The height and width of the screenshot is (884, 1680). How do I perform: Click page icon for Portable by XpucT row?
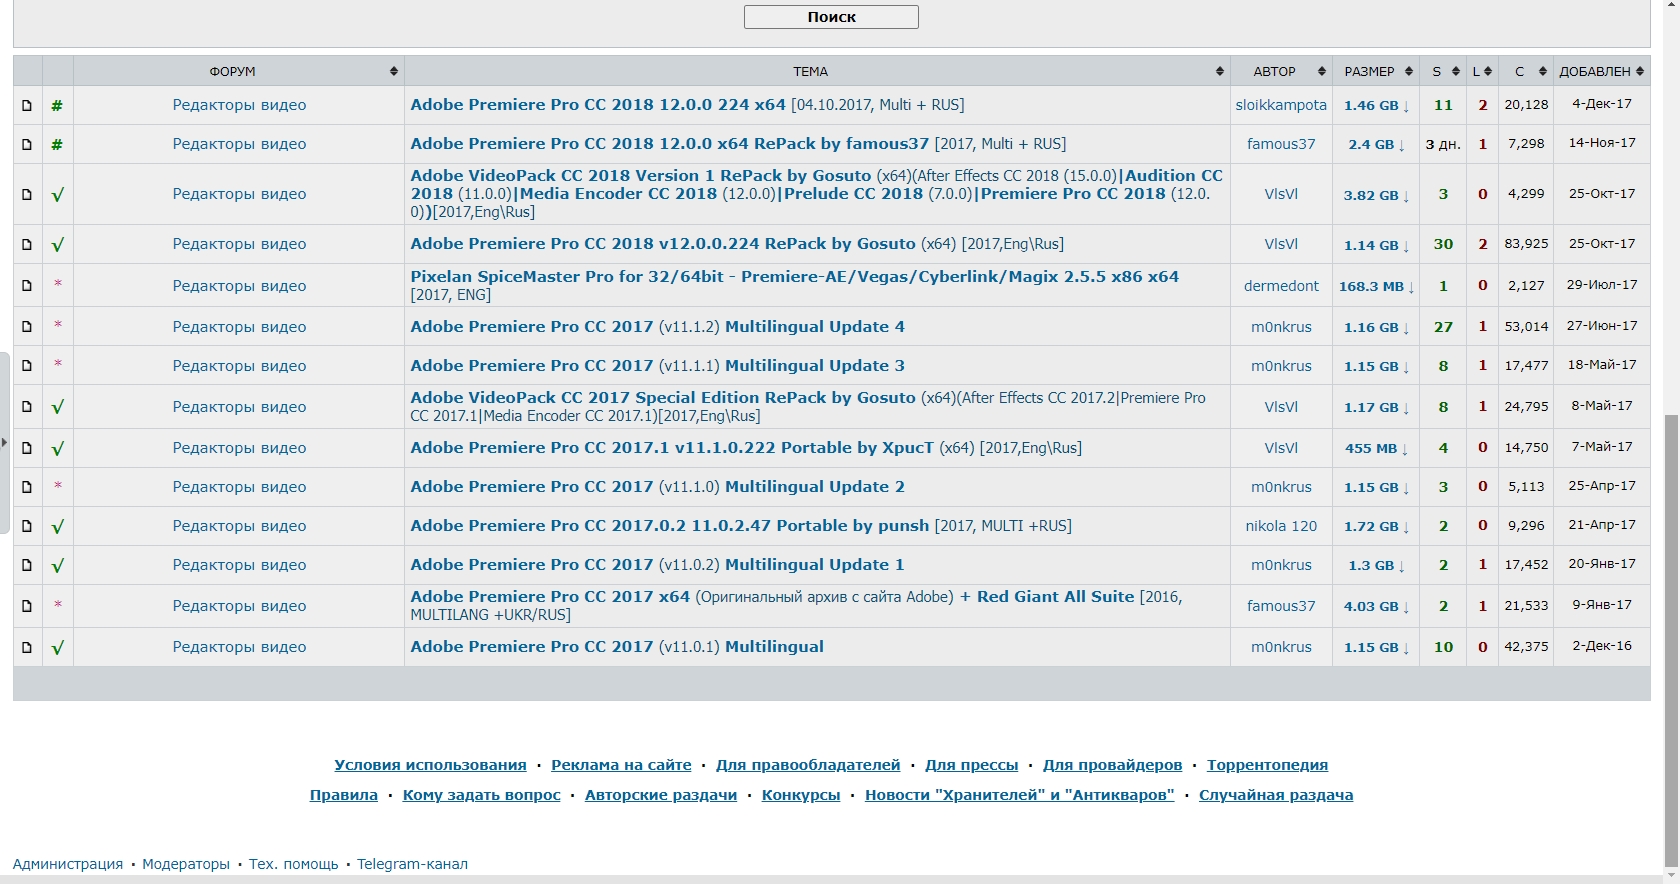[27, 447]
